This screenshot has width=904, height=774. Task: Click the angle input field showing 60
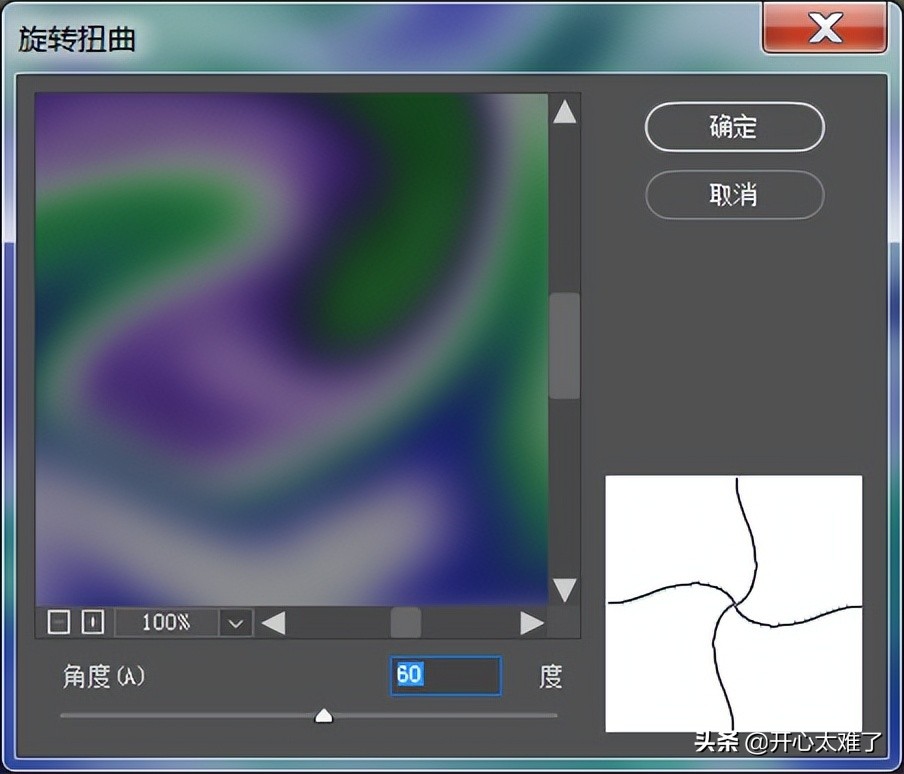pyautogui.click(x=446, y=675)
